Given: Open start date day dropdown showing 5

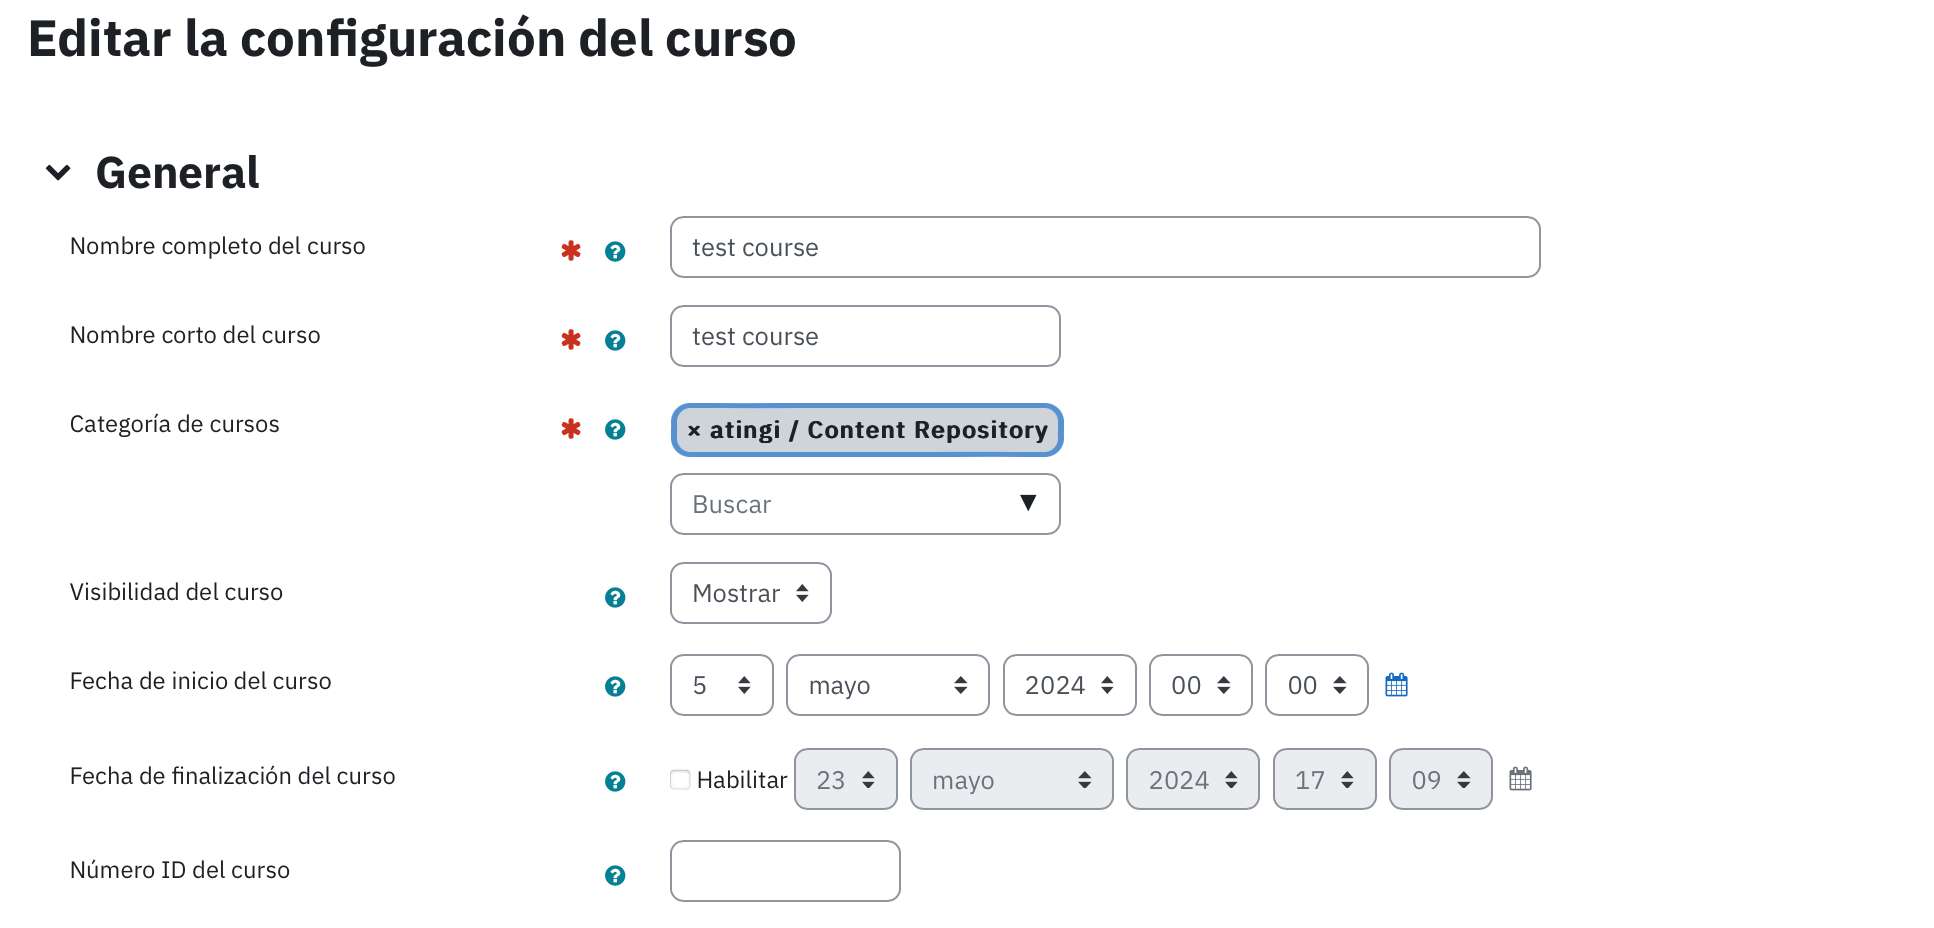Looking at the screenshot, I should coord(722,685).
